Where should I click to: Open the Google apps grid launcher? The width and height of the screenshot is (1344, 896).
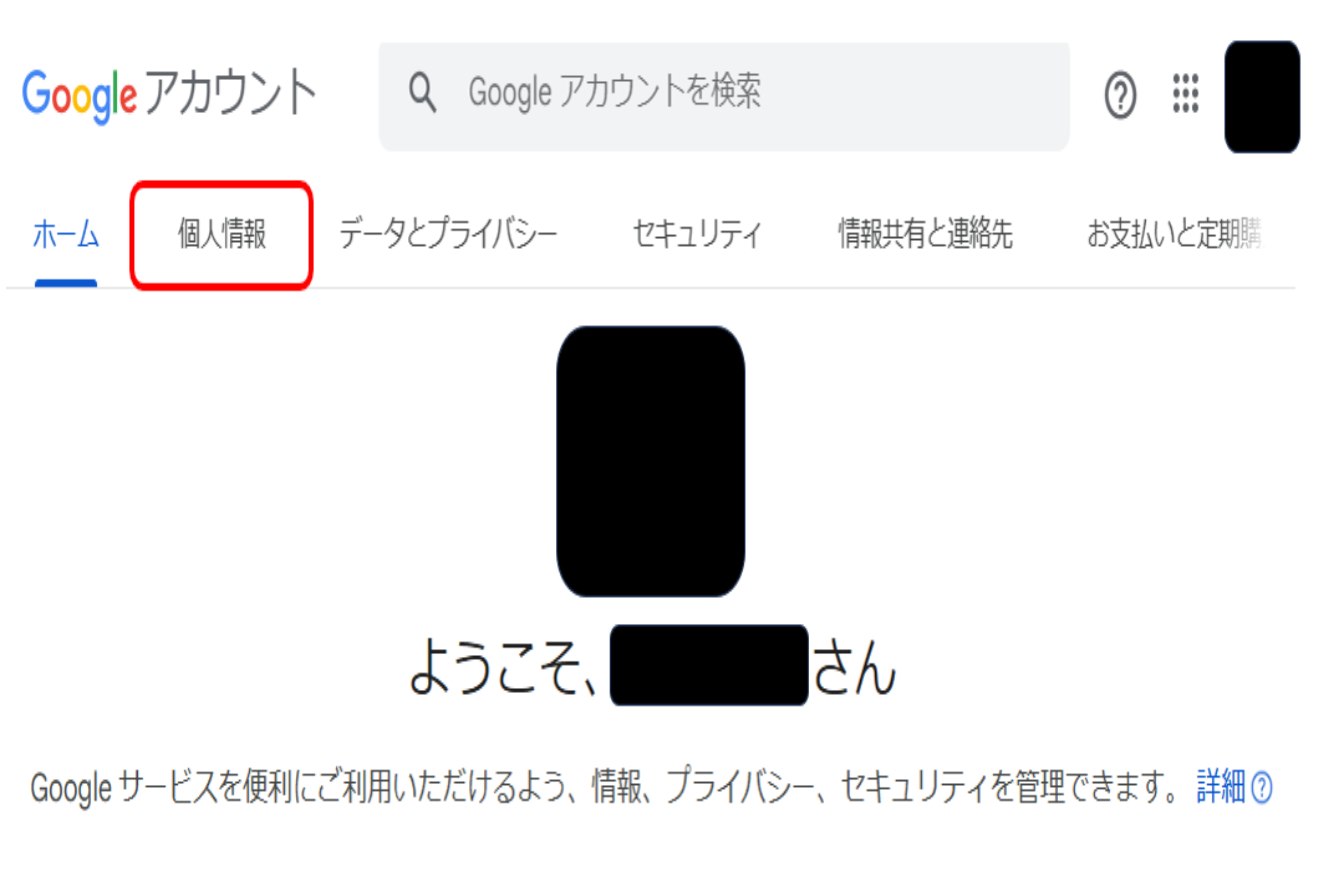(x=1185, y=94)
